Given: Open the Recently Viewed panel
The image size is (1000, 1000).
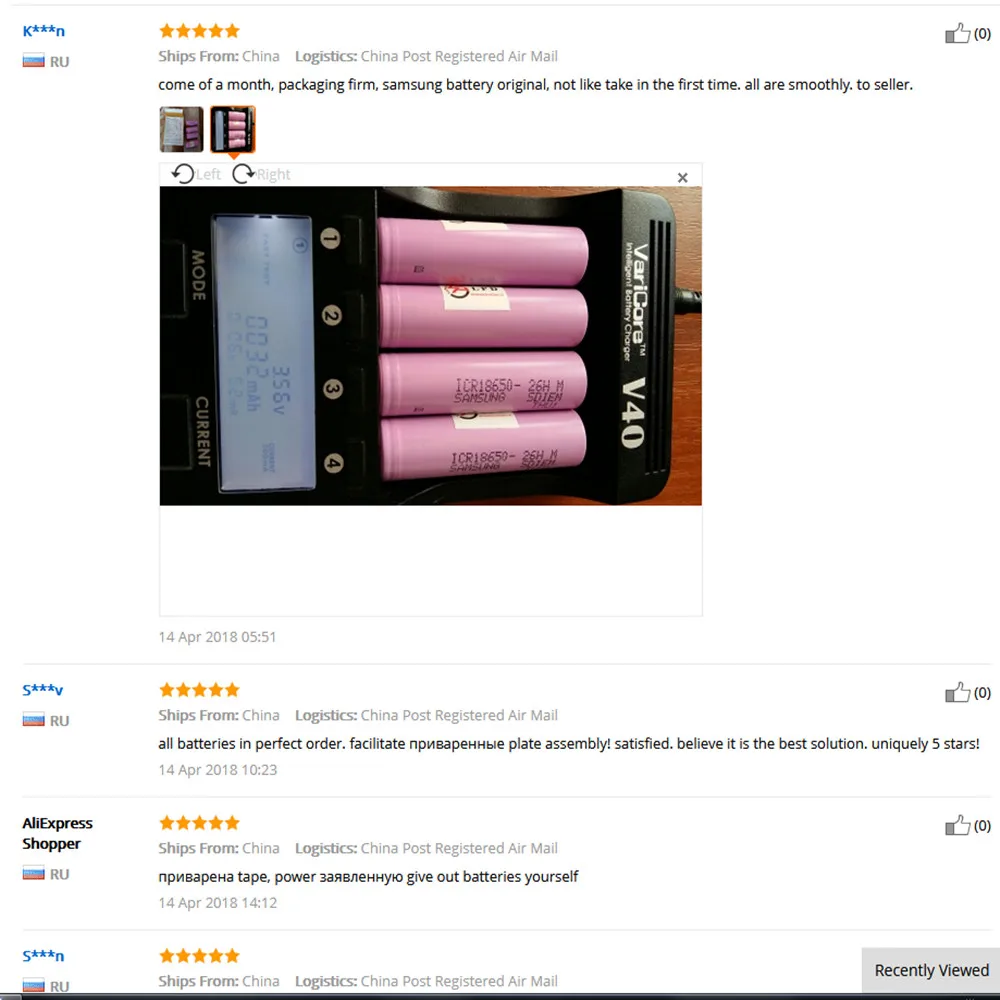Looking at the screenshot, I should [x=931, y=970].
